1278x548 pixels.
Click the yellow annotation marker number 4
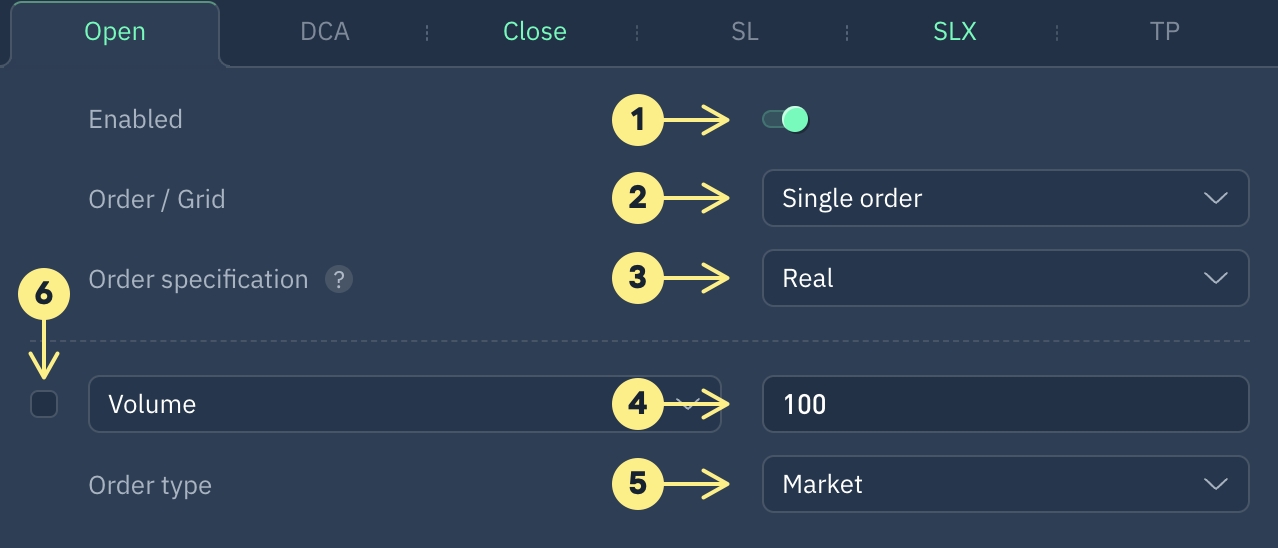(x=637, y=404)
